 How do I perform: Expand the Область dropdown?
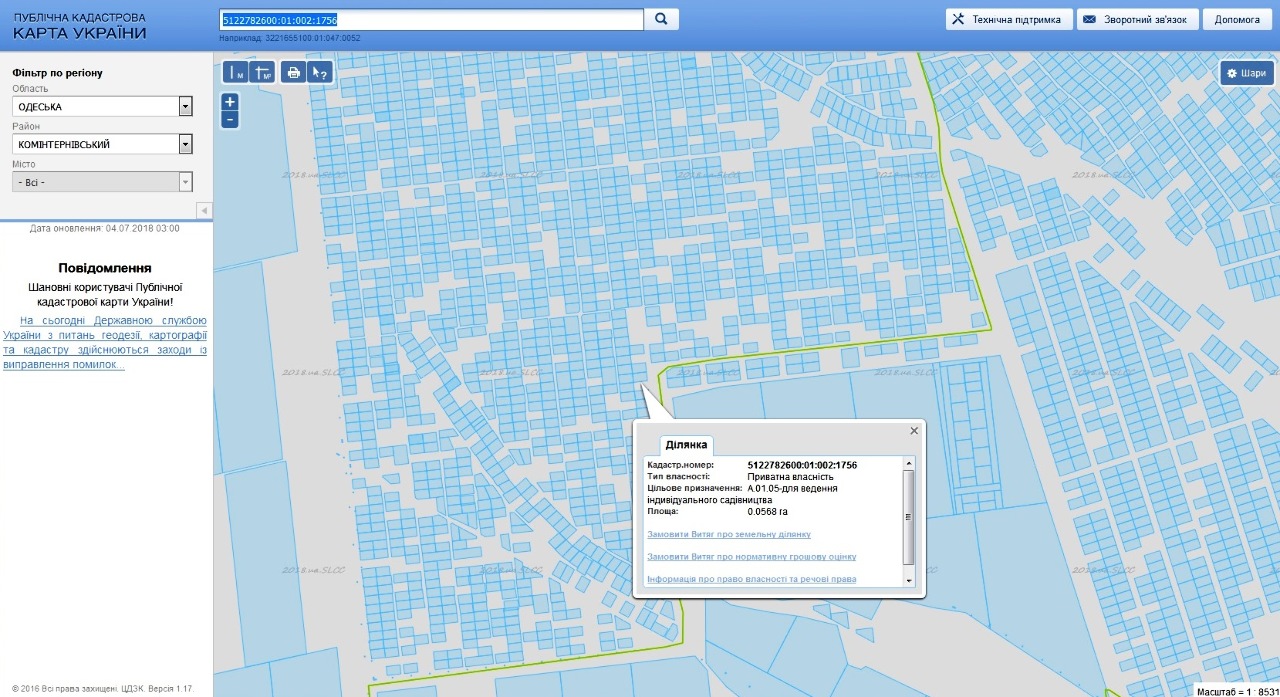point(185,107)
